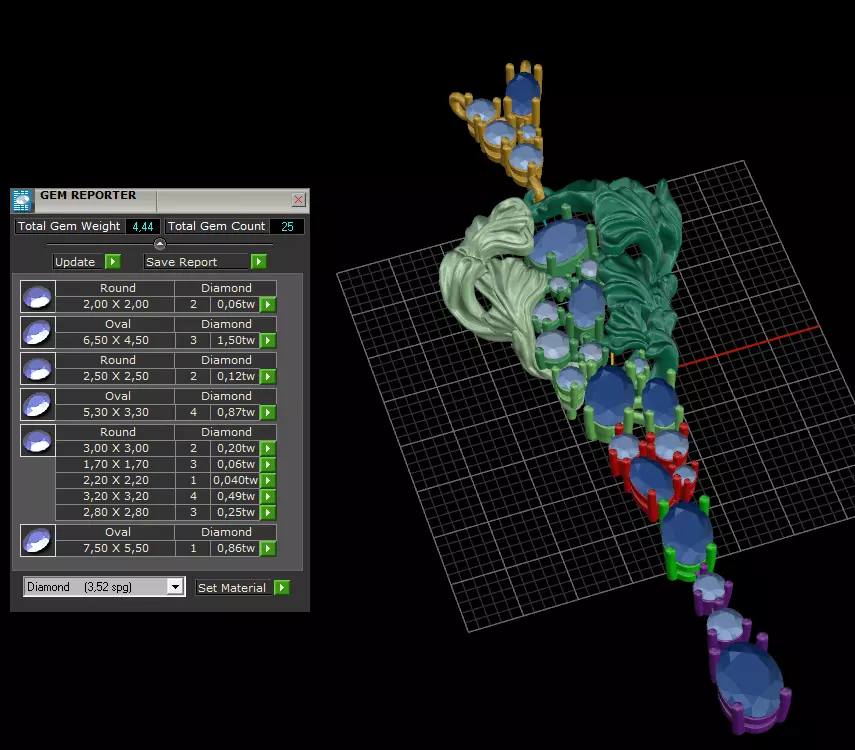Click the 5,30 X 3,30 size cell
Image resolution: width=855 pixels, height=750 pixels.
[116, 412]
